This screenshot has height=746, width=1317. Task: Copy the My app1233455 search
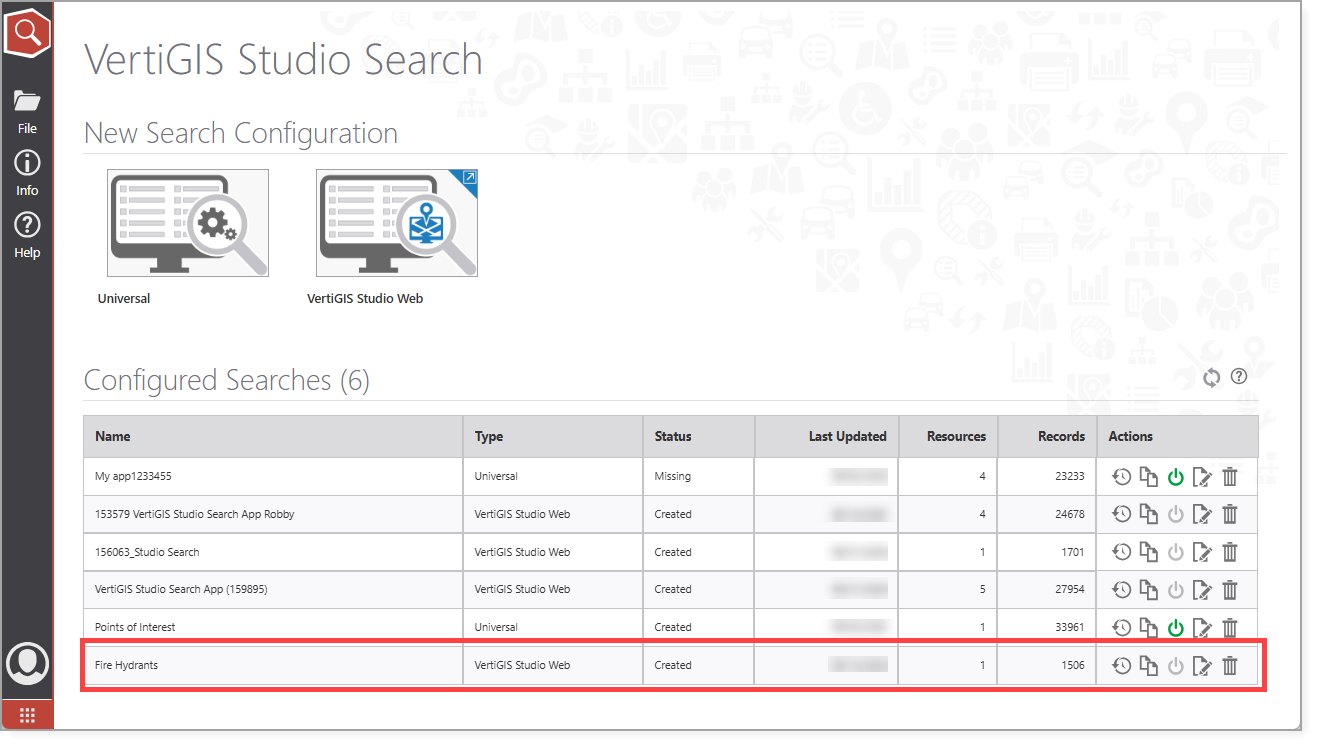[1149, 477]
